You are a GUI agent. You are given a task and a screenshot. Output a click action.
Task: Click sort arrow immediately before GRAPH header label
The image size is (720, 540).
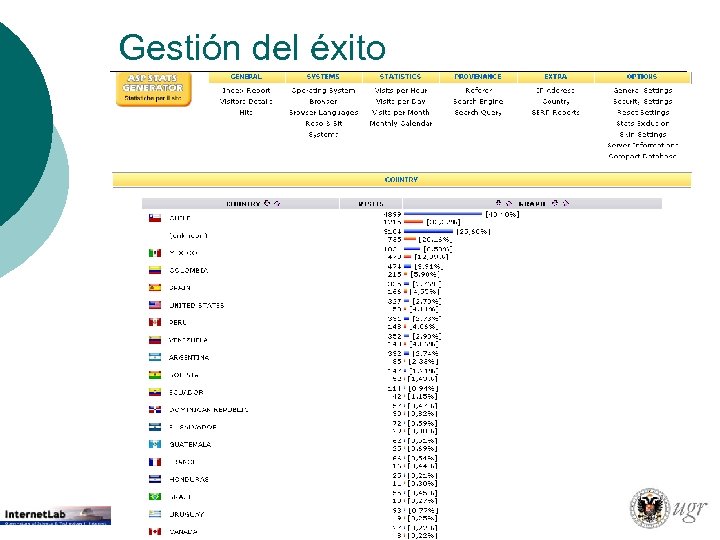click(509, 203)
